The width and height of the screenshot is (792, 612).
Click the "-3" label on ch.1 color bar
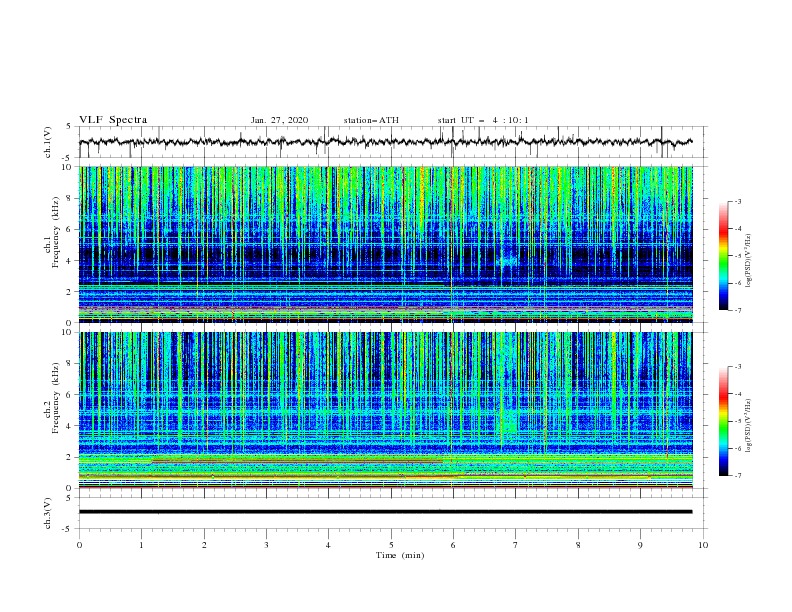737,201
